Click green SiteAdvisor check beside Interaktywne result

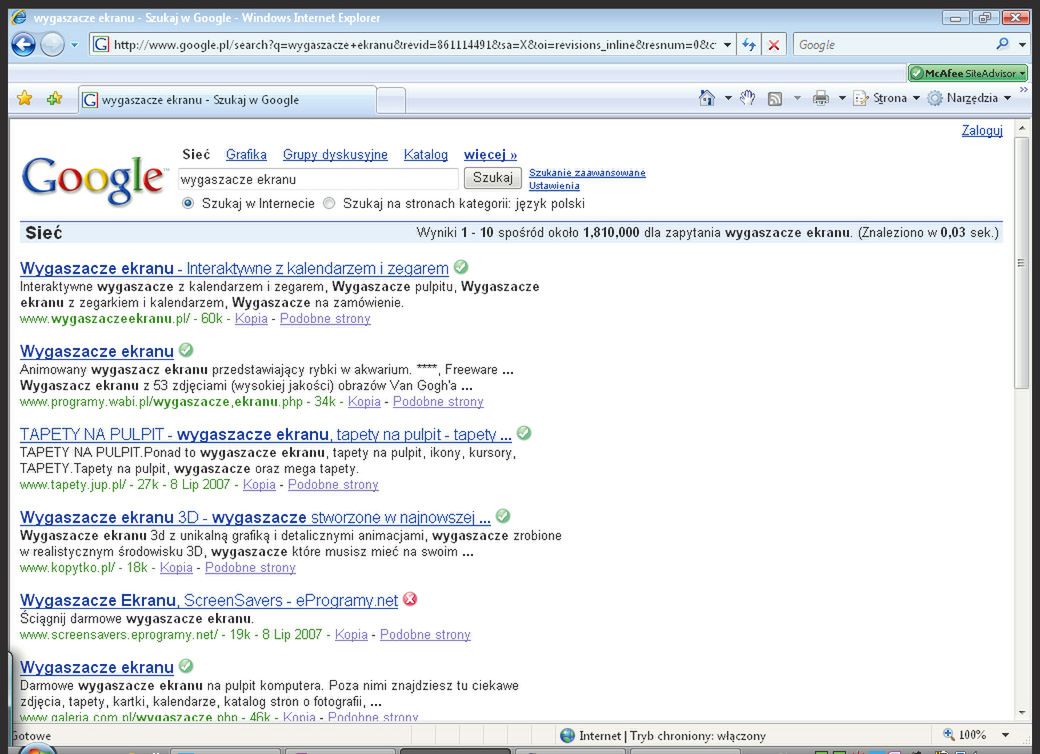tap(461, 267)
